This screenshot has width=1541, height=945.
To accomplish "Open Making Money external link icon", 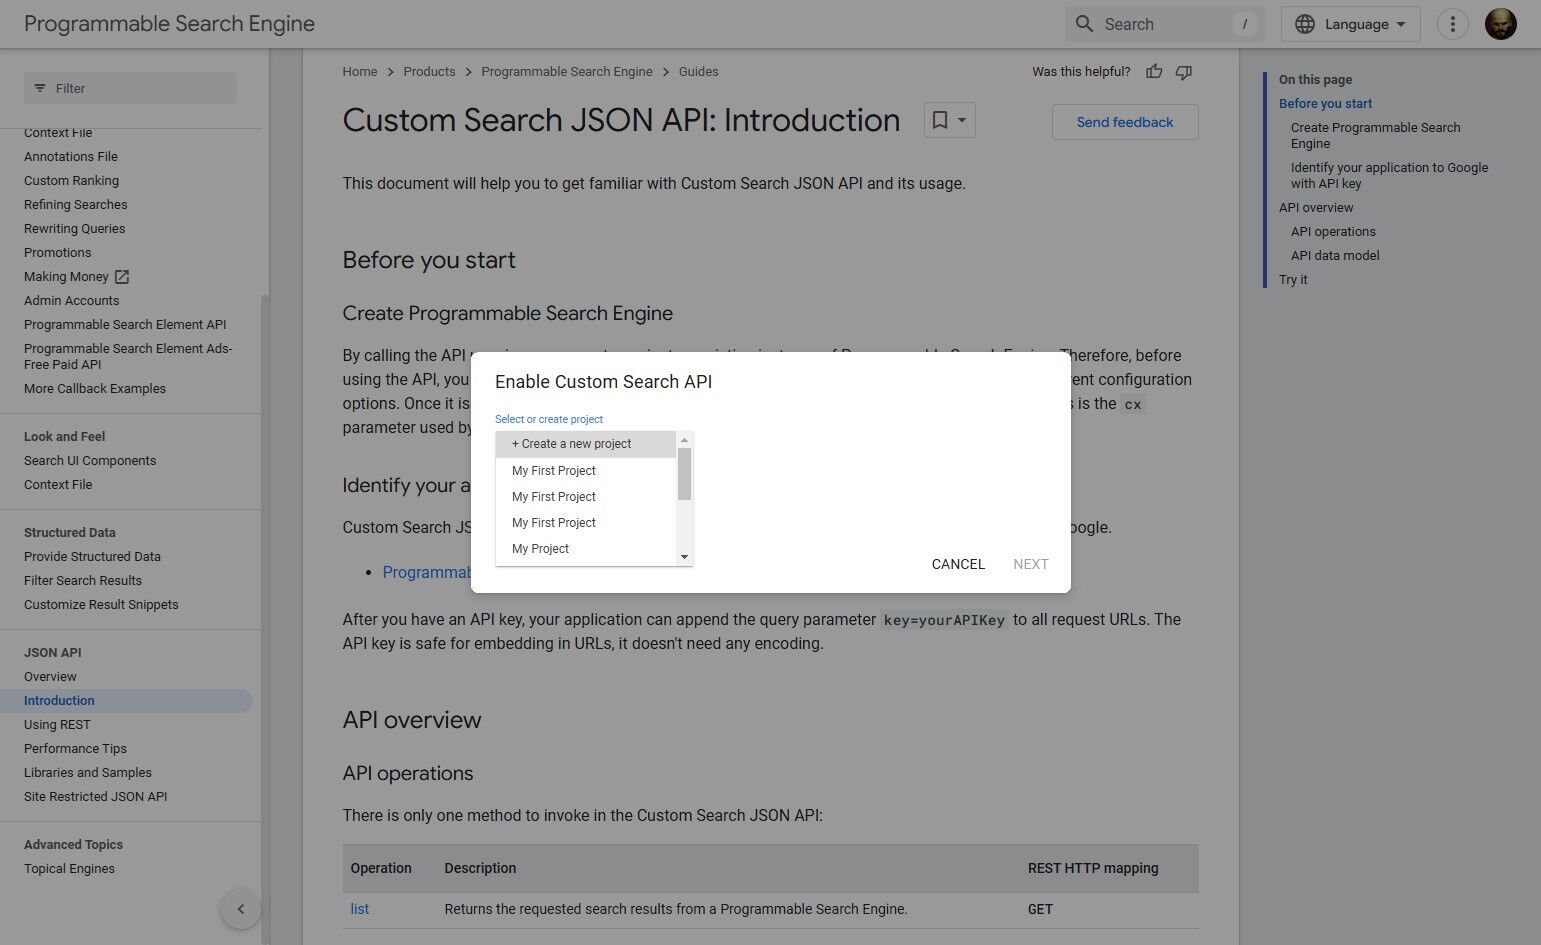I will tap(122, 277).
